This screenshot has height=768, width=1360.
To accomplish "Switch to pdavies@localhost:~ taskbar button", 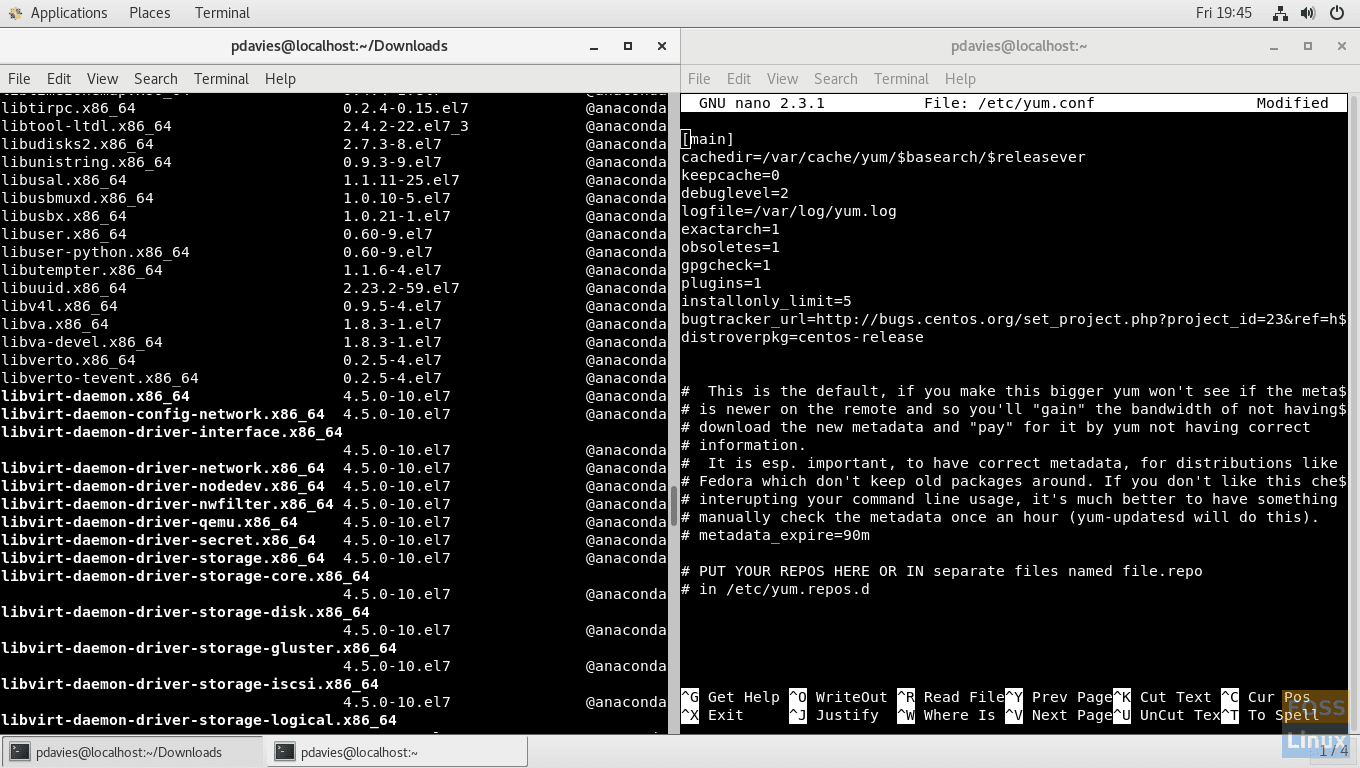I will click(396, 752).
